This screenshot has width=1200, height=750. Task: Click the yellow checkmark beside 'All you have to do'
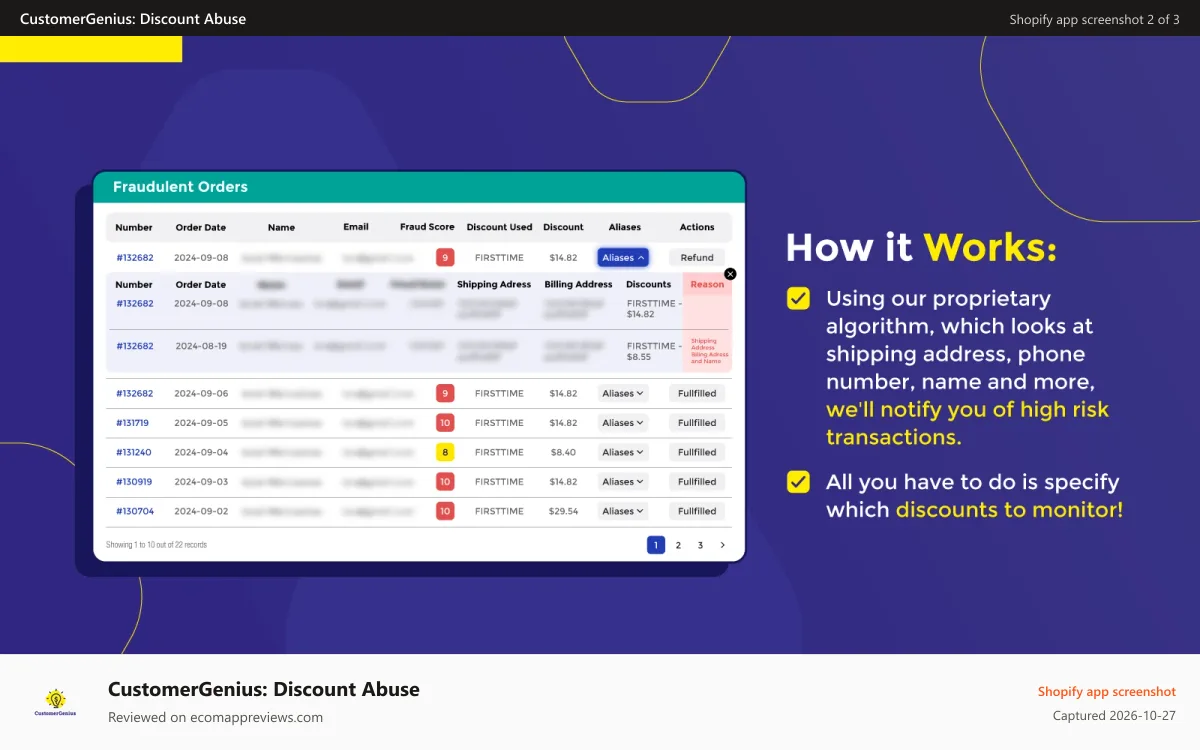(798, 482)
